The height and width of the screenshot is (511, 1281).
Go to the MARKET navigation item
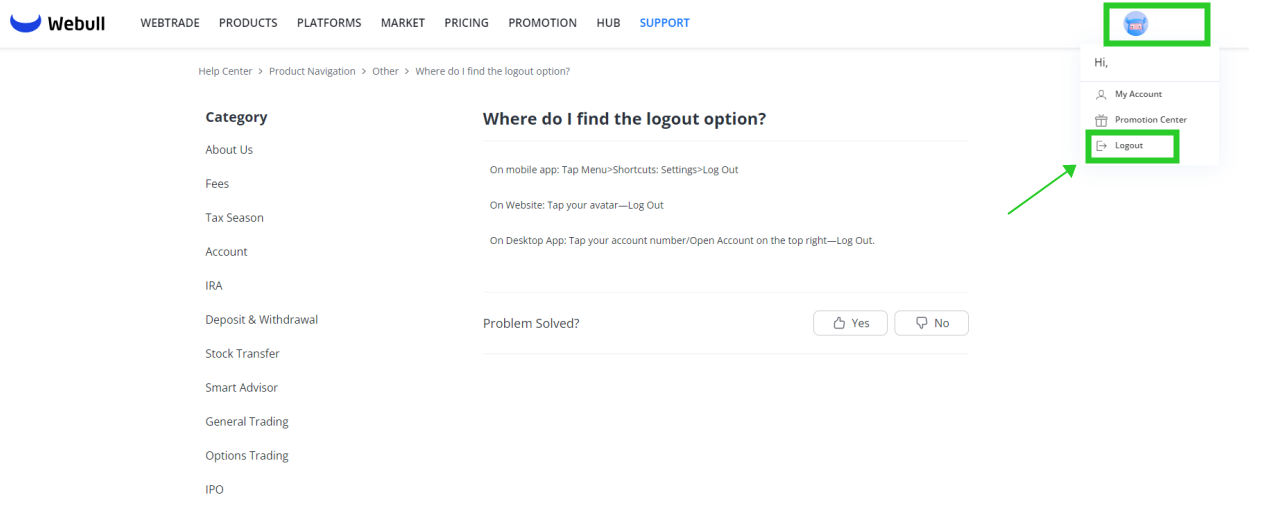pyautogui.click(x=402, y=23)
